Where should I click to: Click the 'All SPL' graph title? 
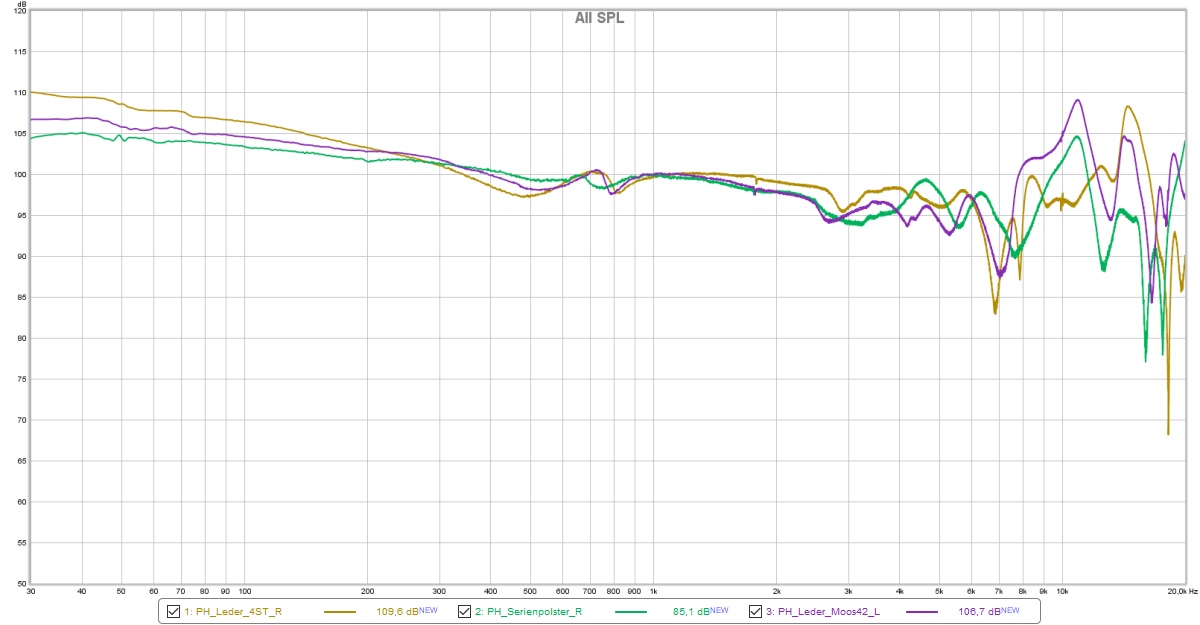(x=600, y=18)
